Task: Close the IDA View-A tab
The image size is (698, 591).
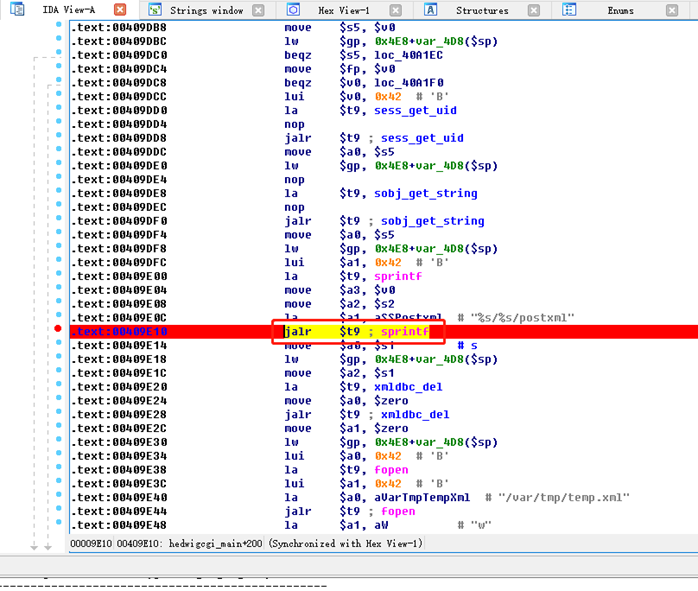Action: [x=120, y=10]
